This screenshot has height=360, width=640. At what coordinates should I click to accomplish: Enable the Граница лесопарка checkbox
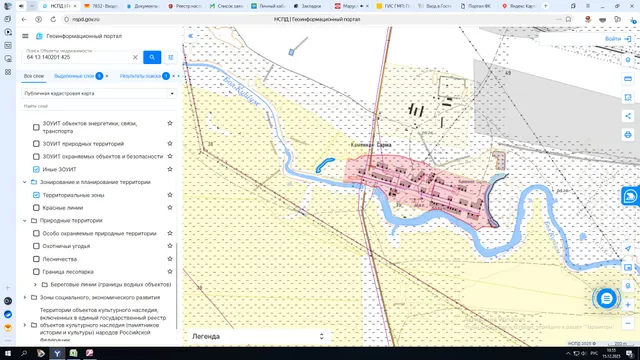(36, 271)
